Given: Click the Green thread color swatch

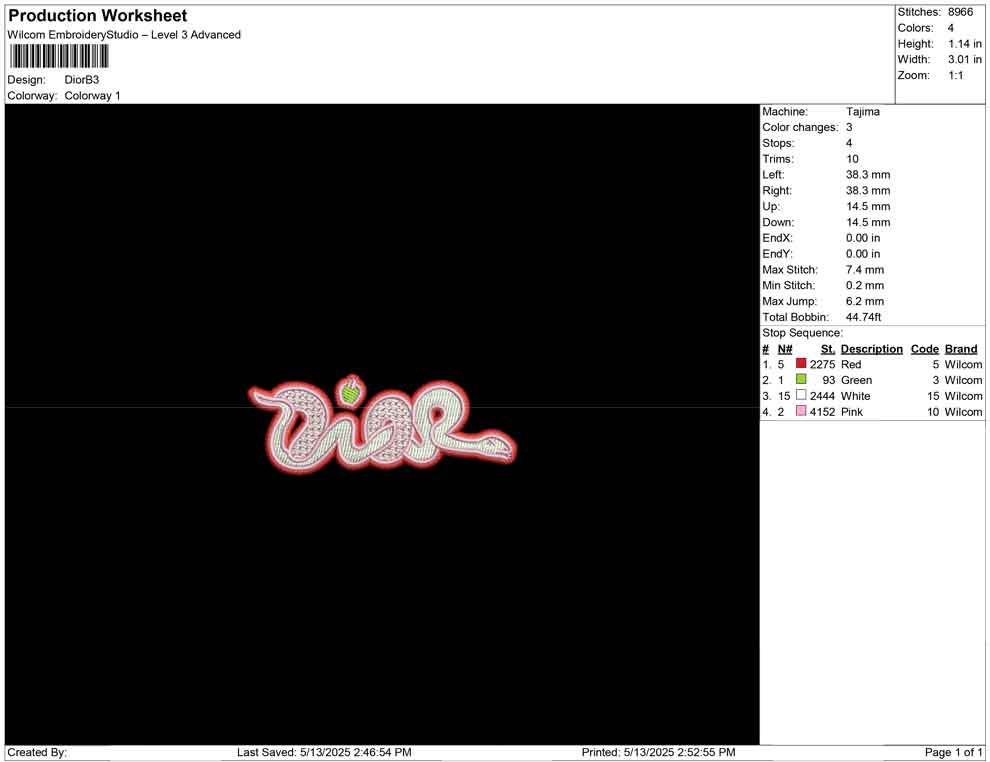Looking at the screenshot, I should click(x=801, y=379).
